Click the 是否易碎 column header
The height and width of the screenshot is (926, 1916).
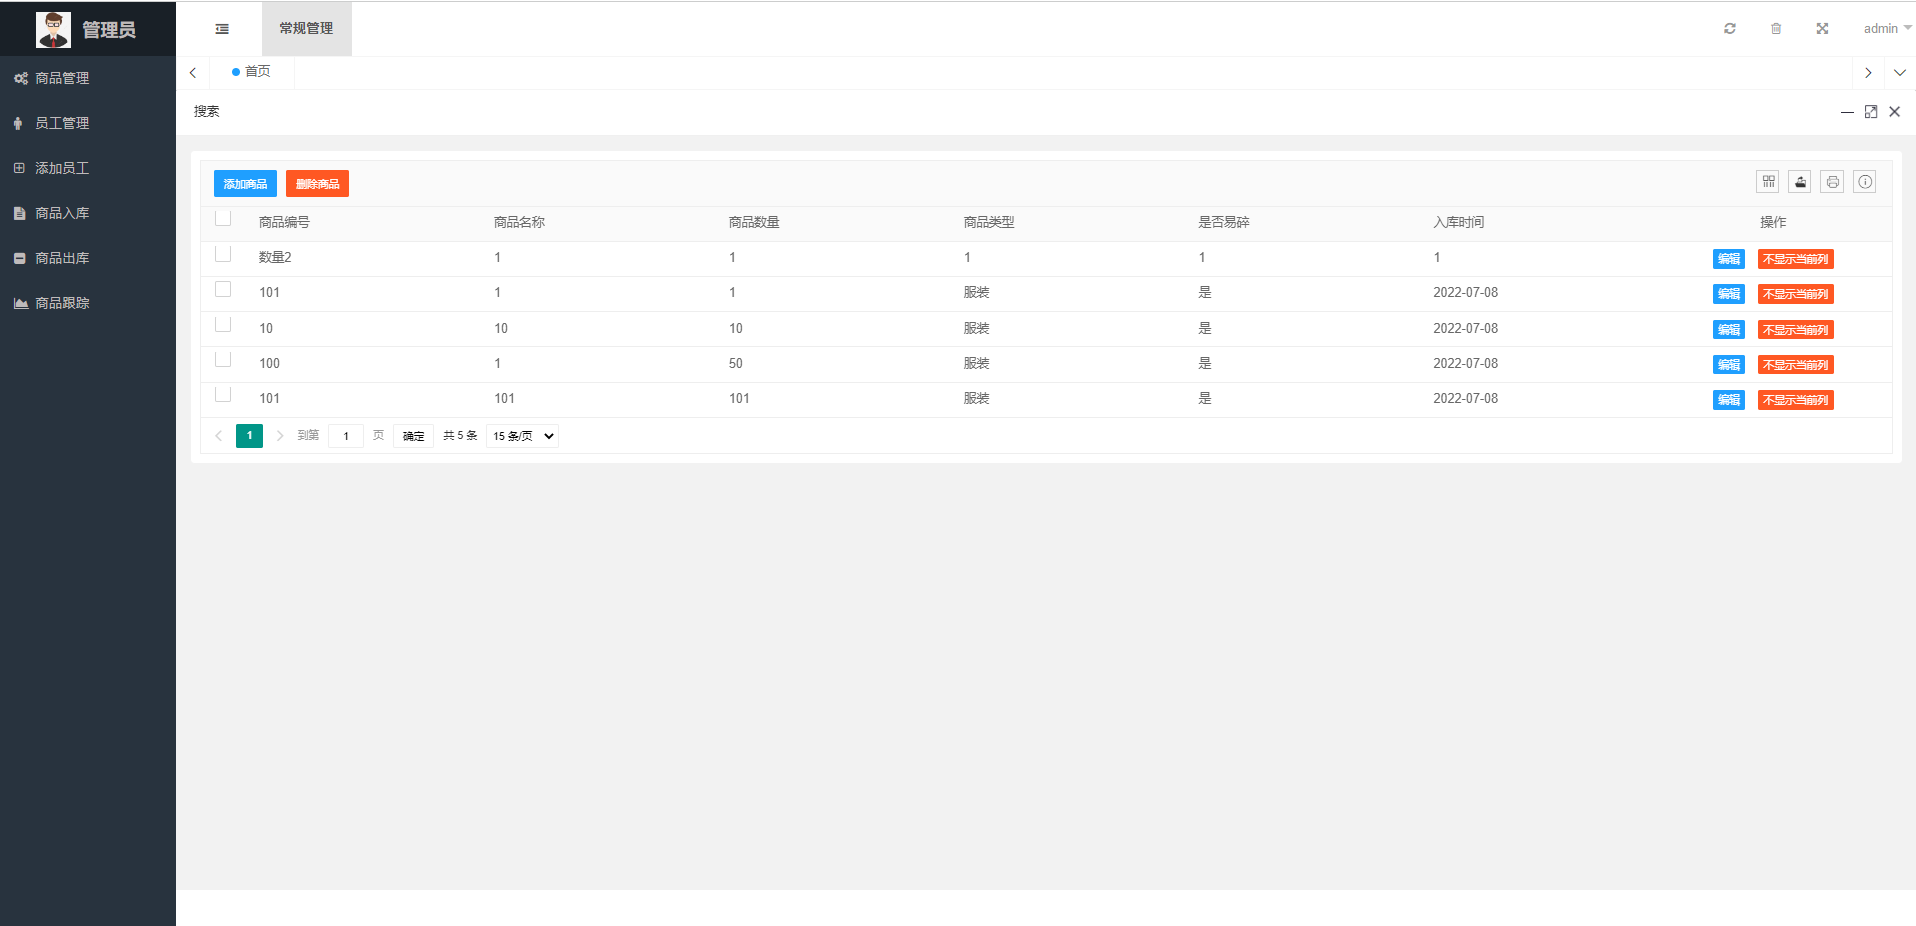(x=1224, y=222)
